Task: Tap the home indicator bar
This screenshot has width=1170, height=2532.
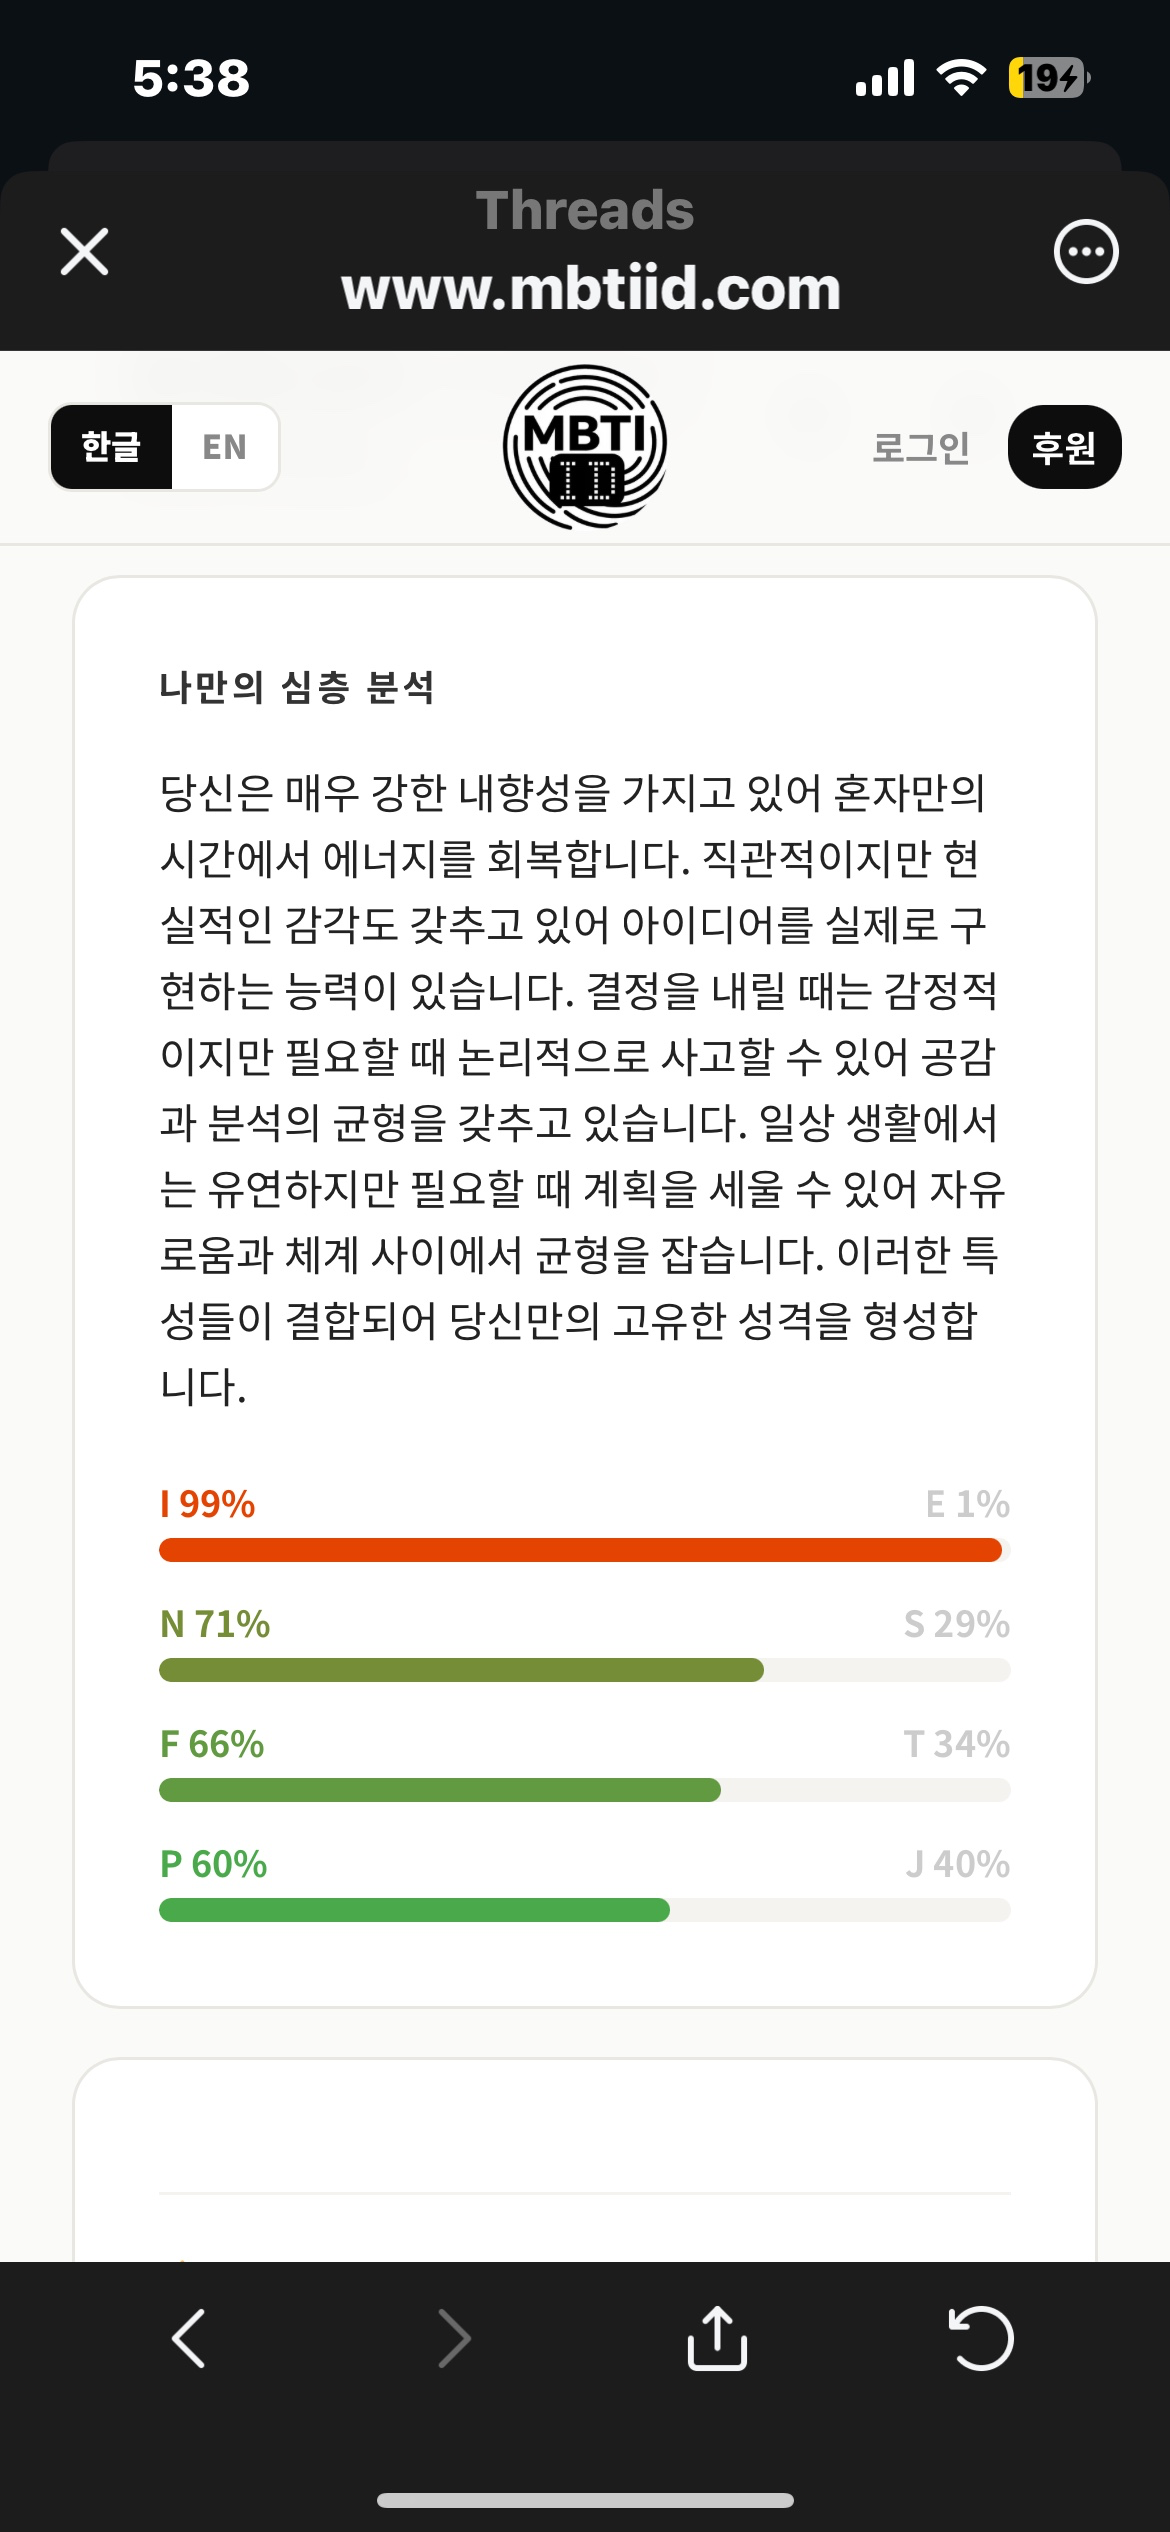Action: pyautogui.click(x=585, y=2500)
